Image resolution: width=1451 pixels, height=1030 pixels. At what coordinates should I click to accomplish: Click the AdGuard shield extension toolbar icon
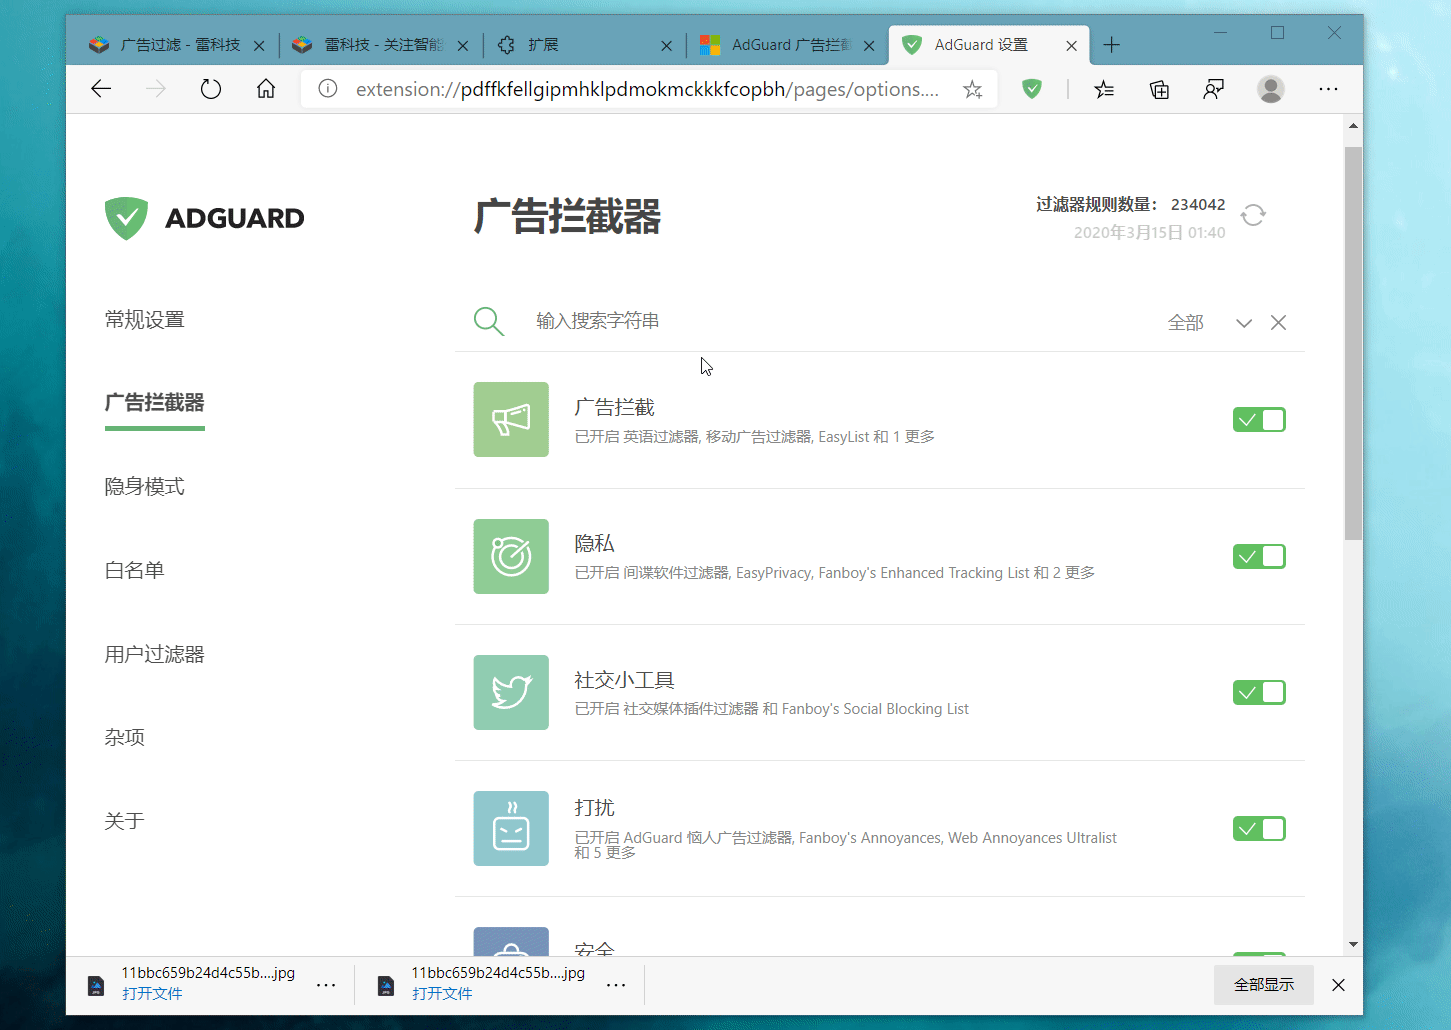[x=1032, y=89]
